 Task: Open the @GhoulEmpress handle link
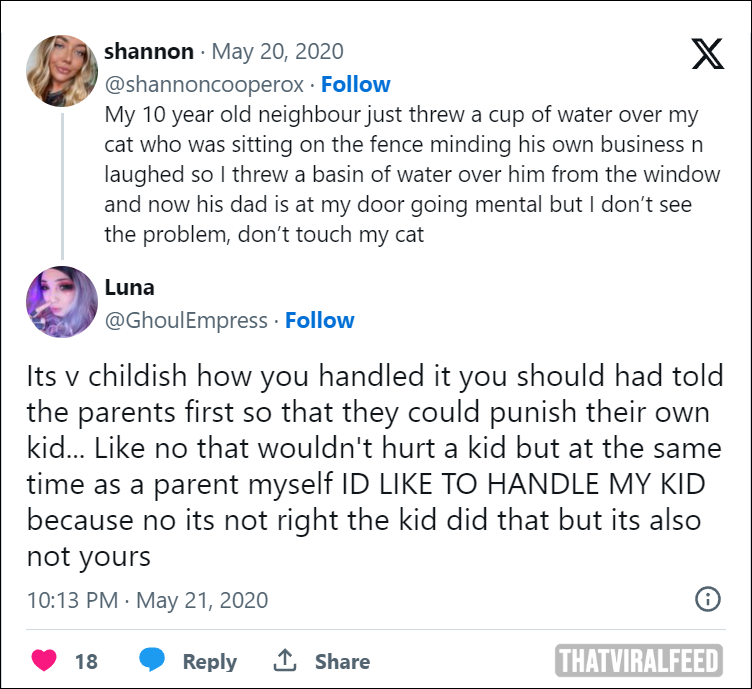pos(186,321)
